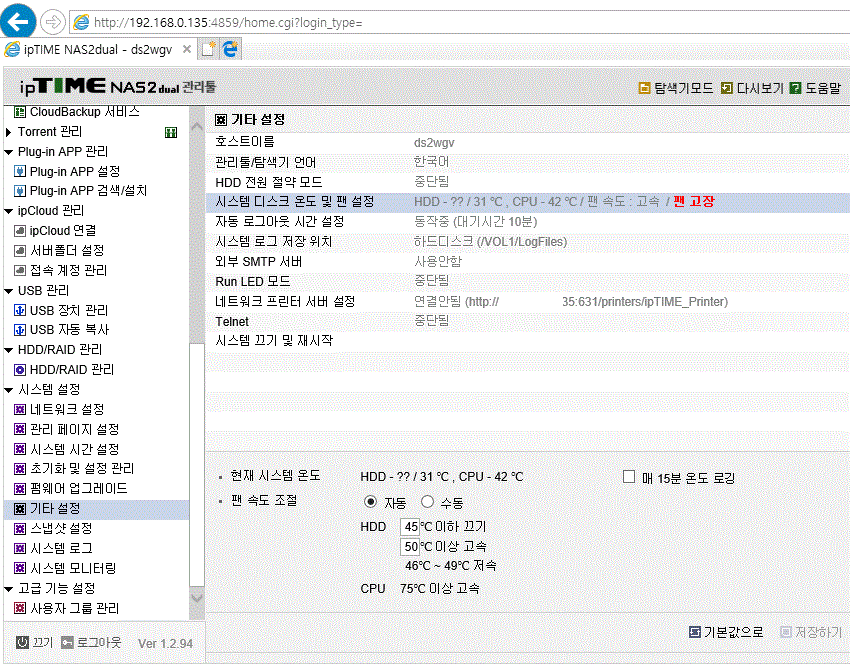The height and width of the screenshot is (665, 850).
Task: Collapse the 시스템 설정 section
Action: [x=8, y=390]
